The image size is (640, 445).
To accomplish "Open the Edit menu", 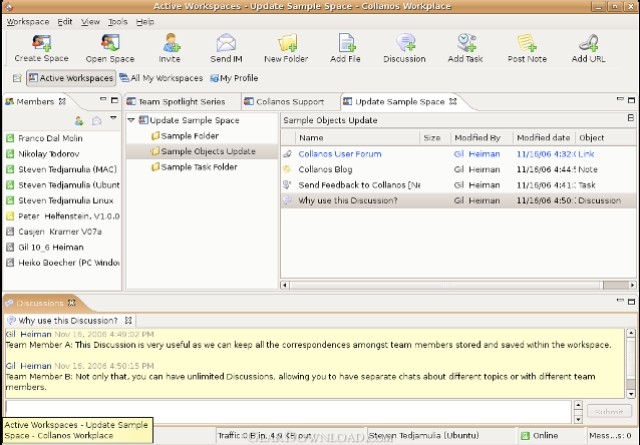I will coord(64,22).
